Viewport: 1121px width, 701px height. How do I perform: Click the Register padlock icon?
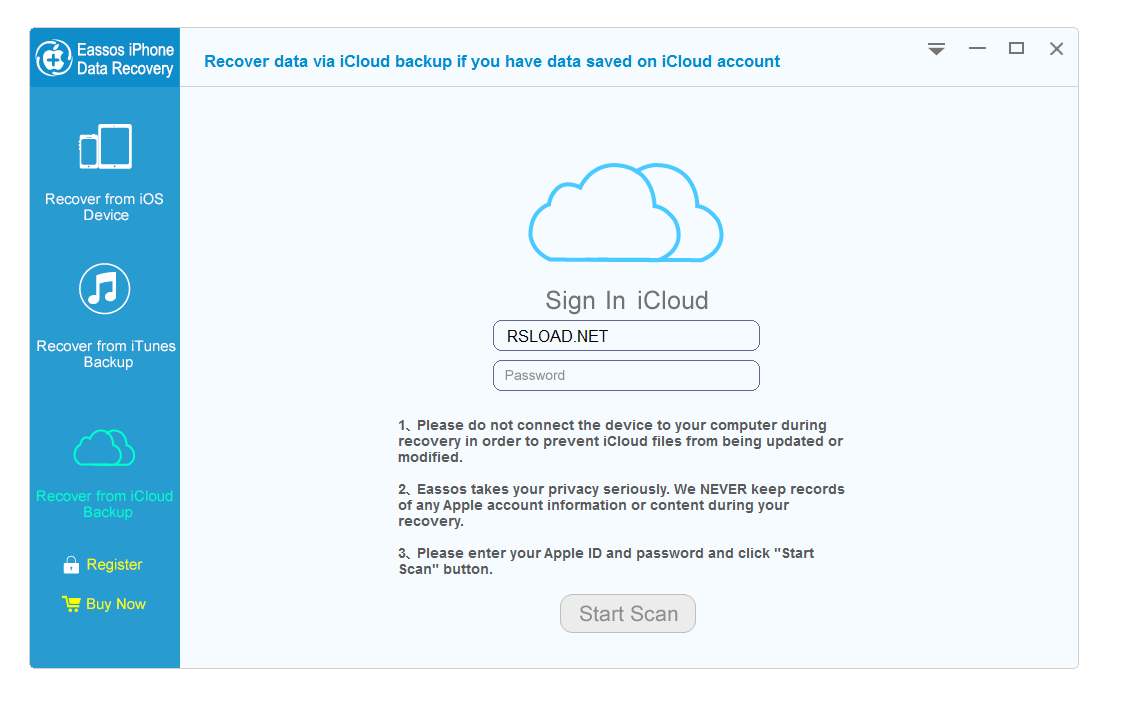coord(71,565)
